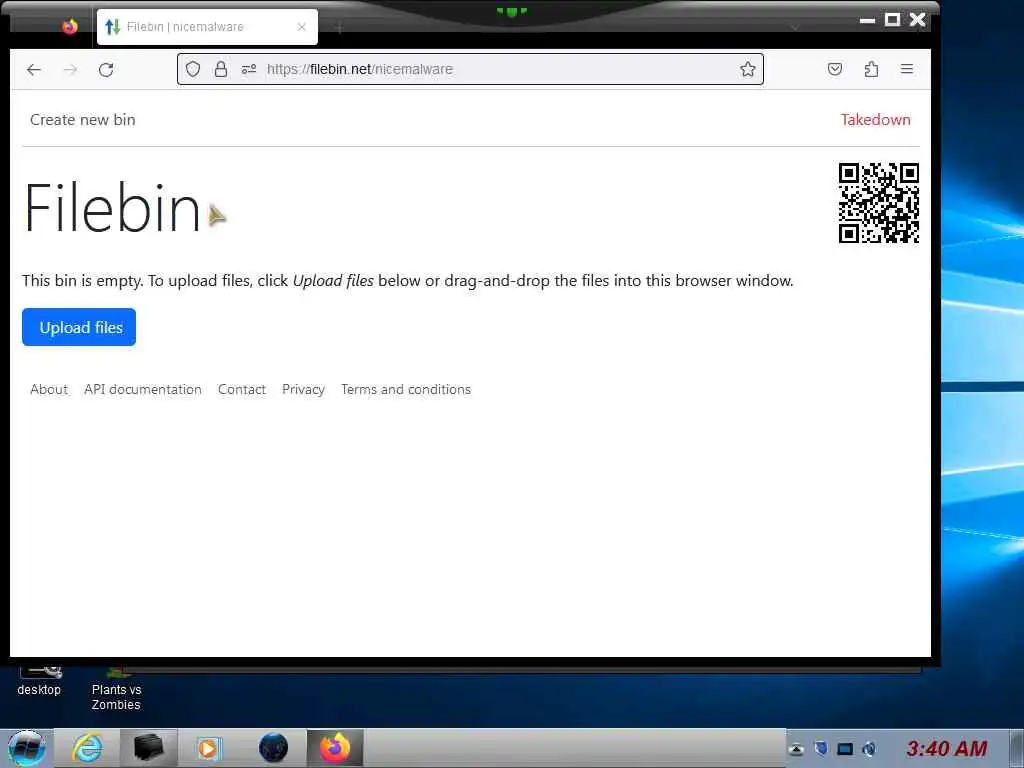Viewport: 1024px width, 768px height.
Task: Open the list-all-tabs dropdown chevron
Action: click(x=794, y=27)
